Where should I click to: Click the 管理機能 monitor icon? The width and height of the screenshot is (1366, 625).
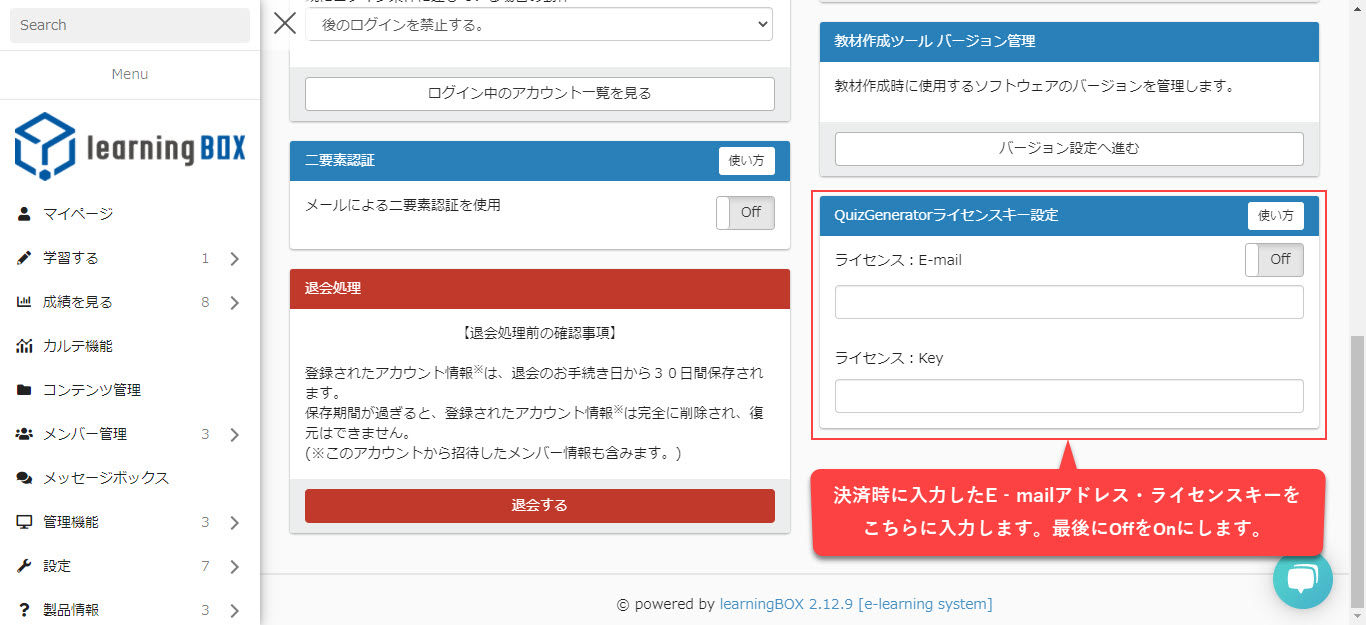[24, 522]
